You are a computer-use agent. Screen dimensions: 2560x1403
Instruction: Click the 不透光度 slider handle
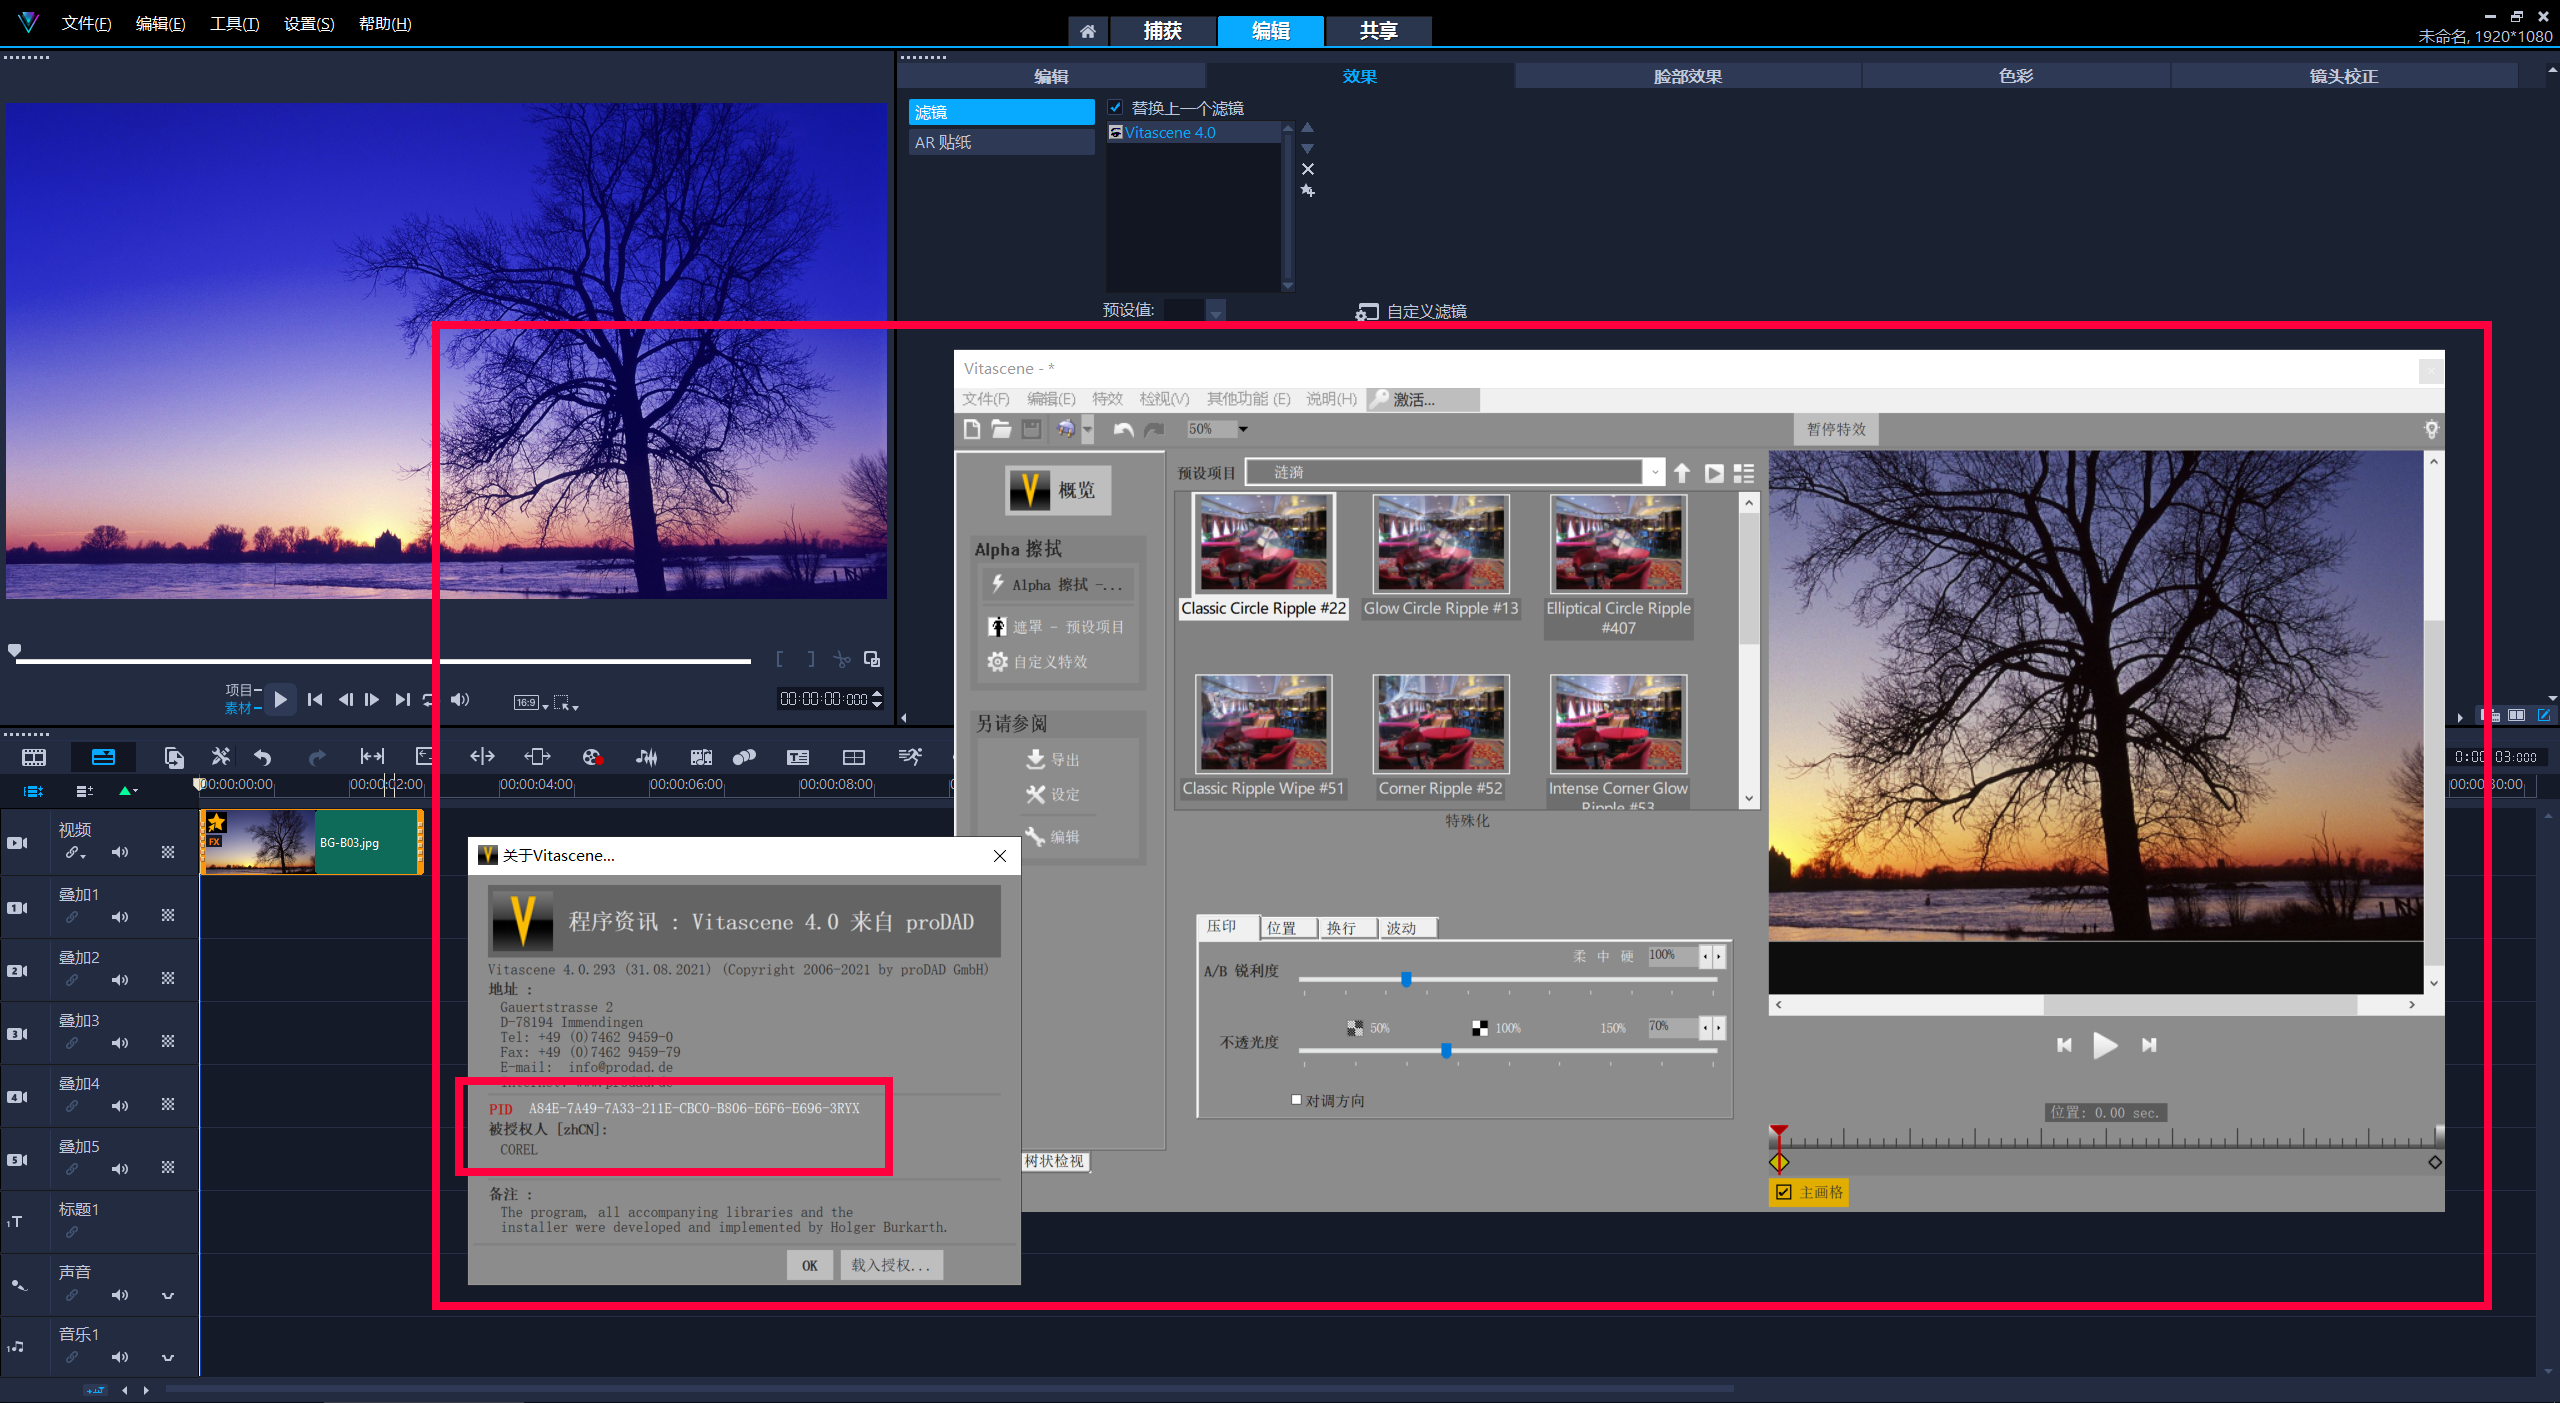1446,1050
